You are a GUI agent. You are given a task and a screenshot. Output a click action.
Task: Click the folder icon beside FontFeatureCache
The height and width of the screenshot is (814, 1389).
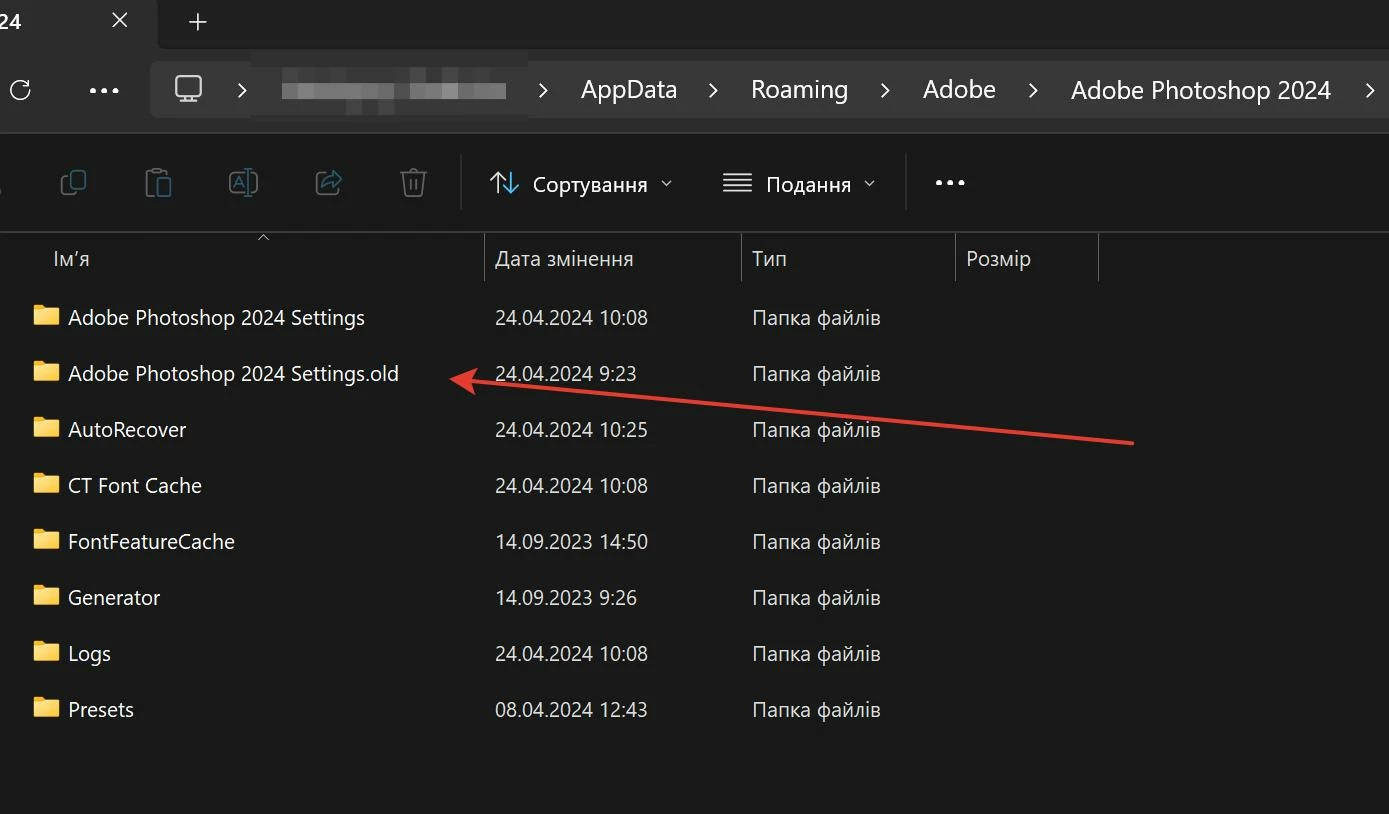[x=46, y=540]
